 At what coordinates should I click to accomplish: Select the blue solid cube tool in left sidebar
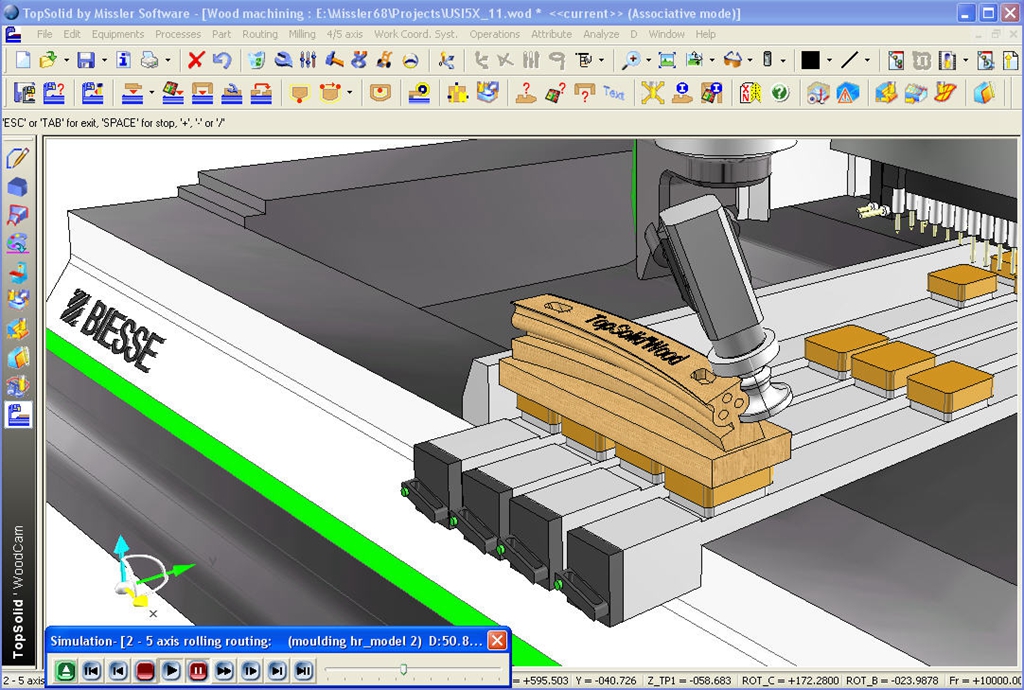(x=18, y=187)
